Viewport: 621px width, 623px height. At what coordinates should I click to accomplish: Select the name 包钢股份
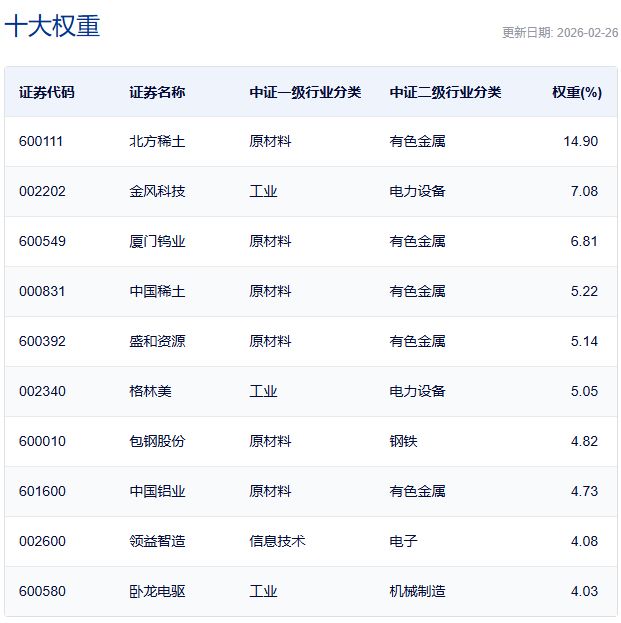pos(157,441)
